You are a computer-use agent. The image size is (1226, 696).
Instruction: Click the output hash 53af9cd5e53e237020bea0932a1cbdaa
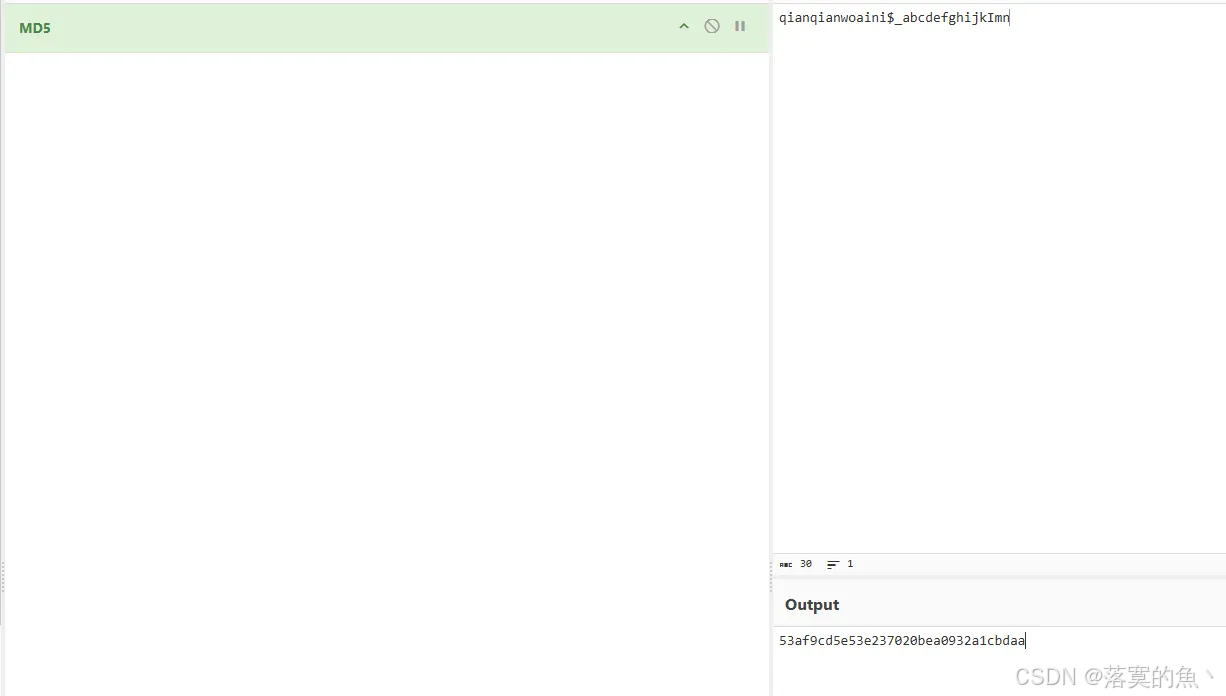click(902, 641)
